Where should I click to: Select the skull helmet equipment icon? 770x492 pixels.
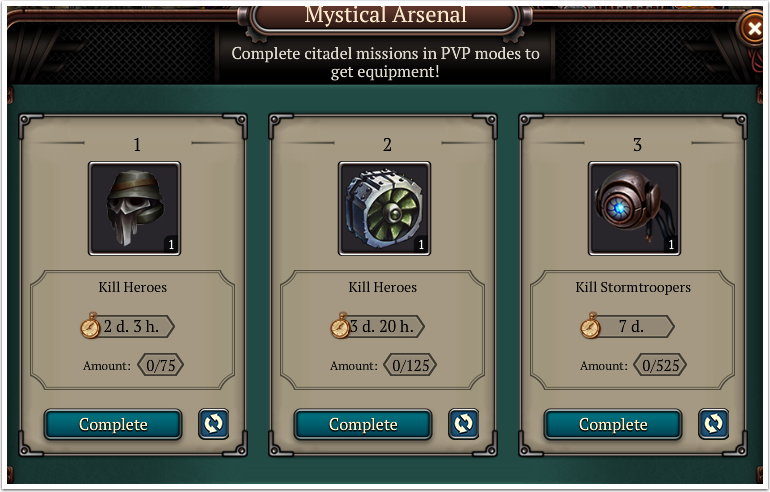[135, 208]
